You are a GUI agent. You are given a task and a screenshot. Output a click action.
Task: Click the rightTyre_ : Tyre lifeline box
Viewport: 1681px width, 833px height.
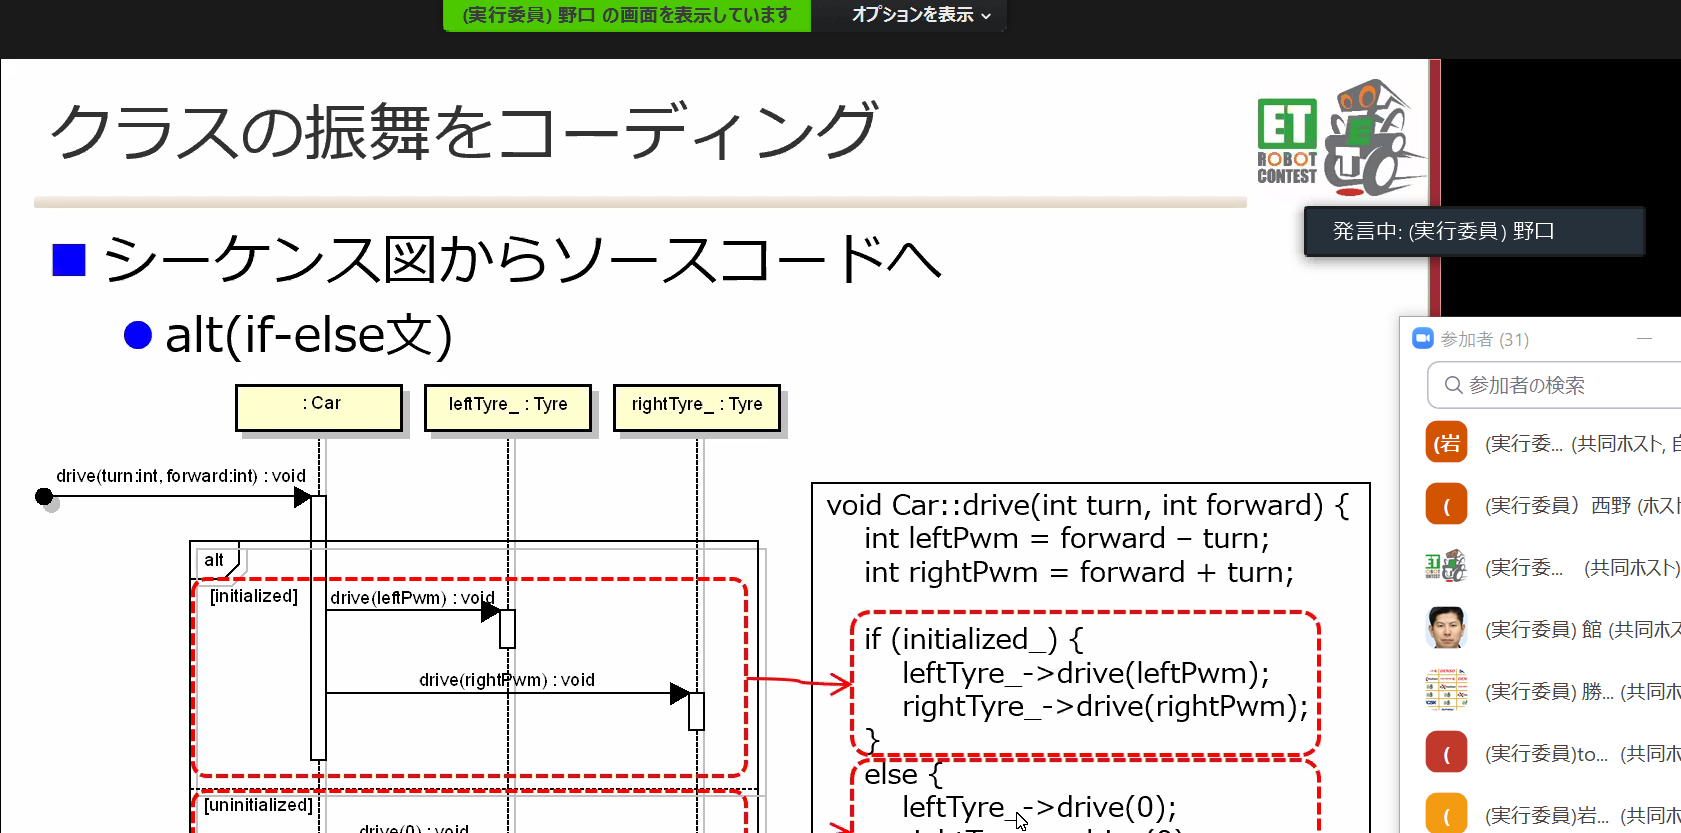(697, 407)
